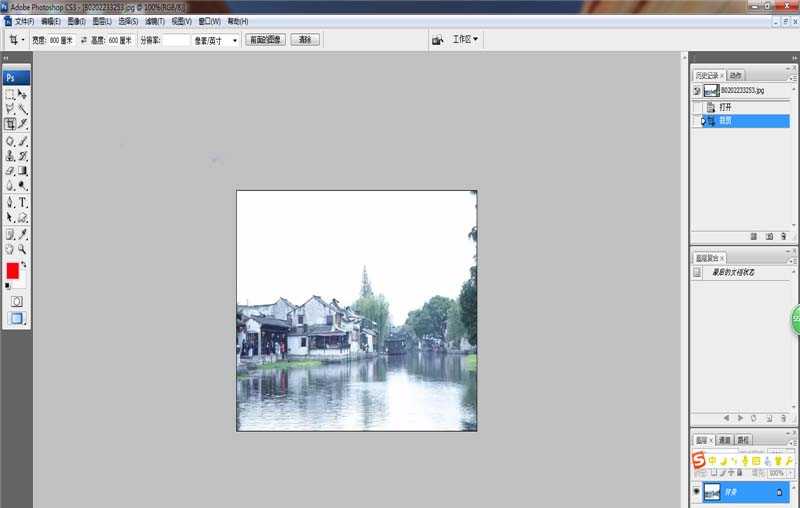Switch to the 动作 actions tab
Viewport: 800px width, 508px height.
pos(735,75)
